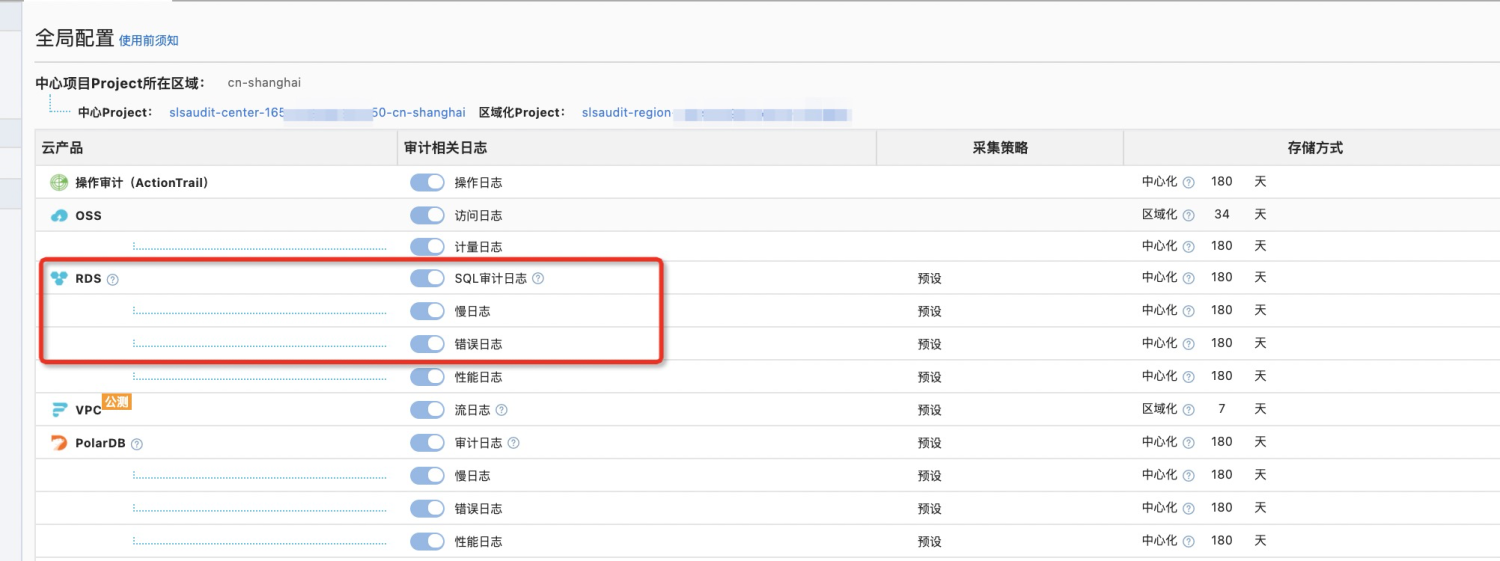Viewport: 1500px width, 561px height.
Task: Open help icon beside SQL审计日志
Action: tap(538, 278)
